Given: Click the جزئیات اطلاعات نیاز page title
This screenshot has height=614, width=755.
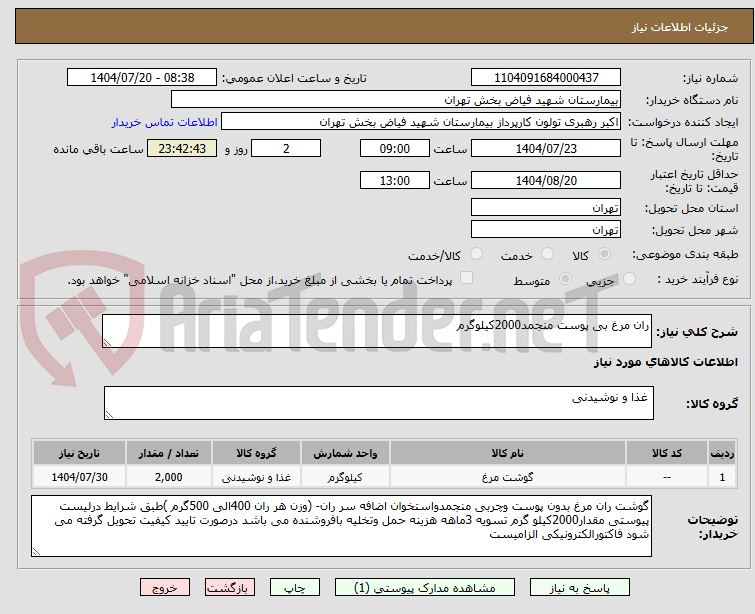Looking at the screenshot, I should [680, 27].
